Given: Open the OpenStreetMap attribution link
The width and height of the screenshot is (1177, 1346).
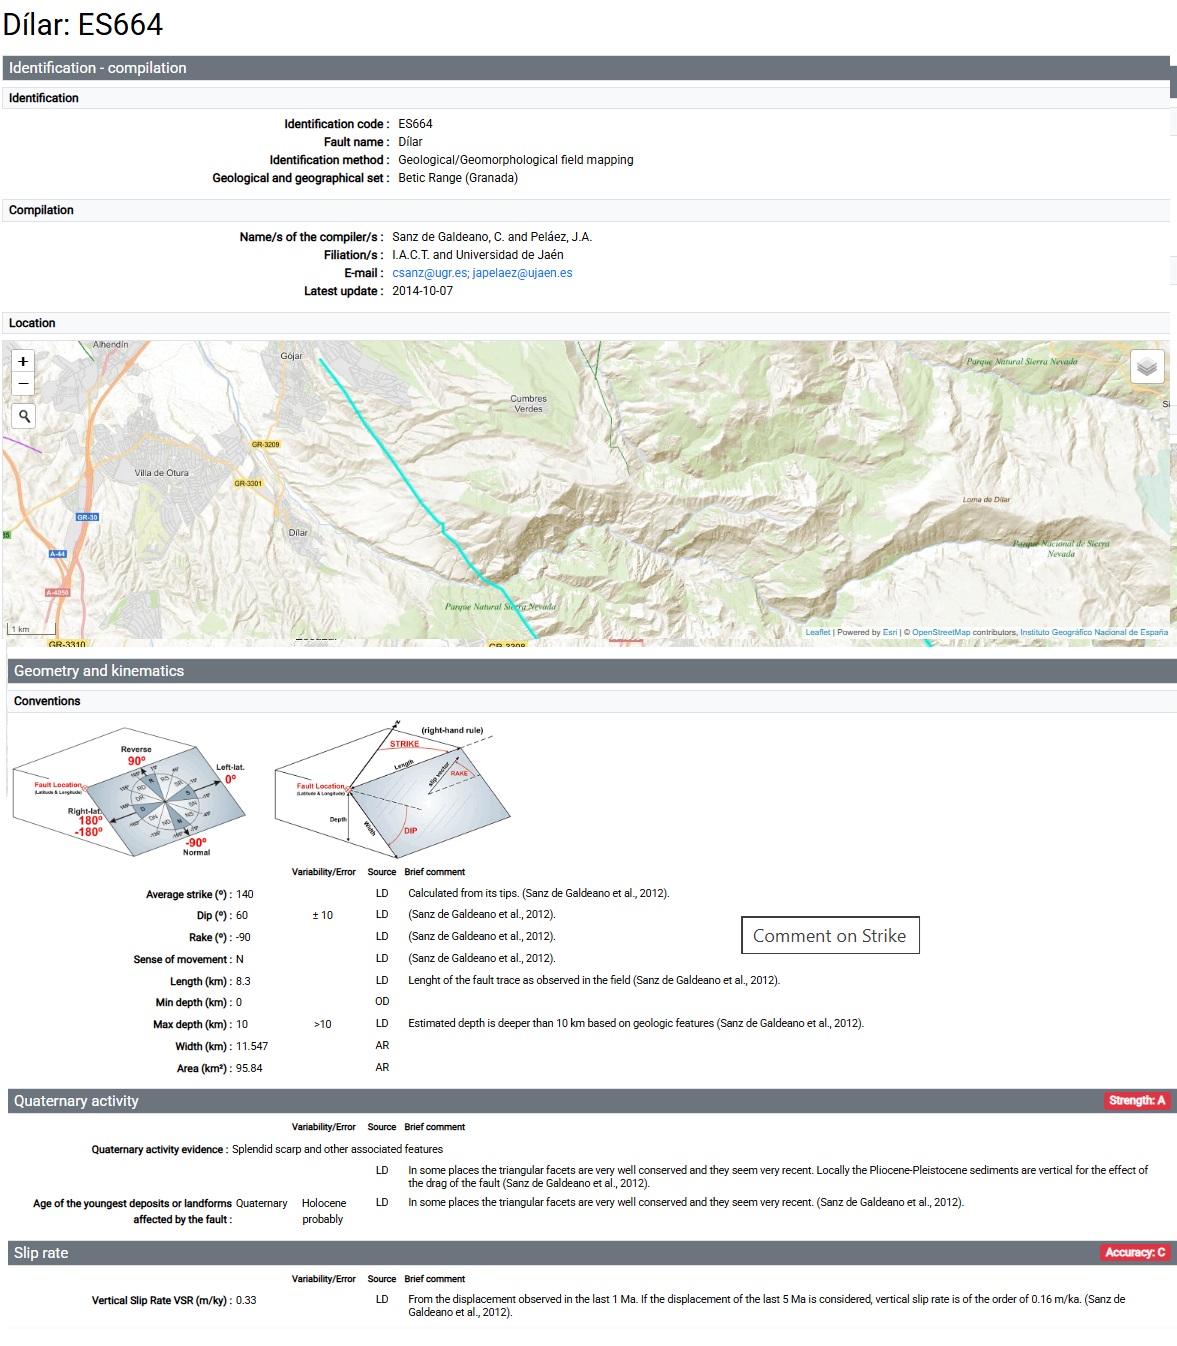Looking at the screenshot, I should coord(941,632).
